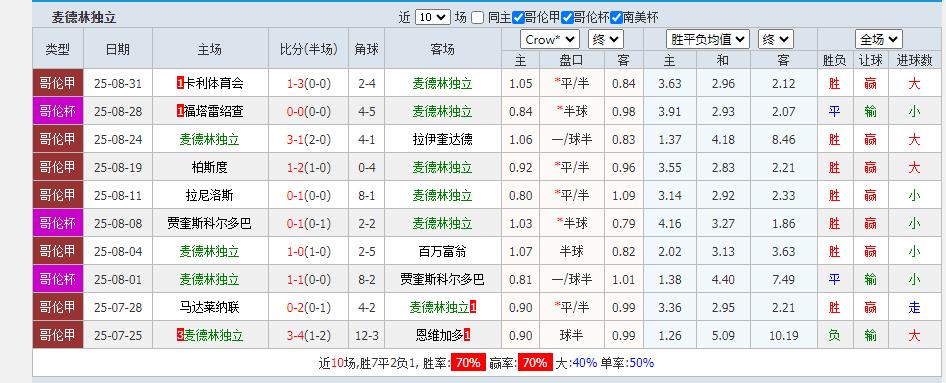Click the draw odds value 5.09
This screenshot has height=383, width=946.
723,335
